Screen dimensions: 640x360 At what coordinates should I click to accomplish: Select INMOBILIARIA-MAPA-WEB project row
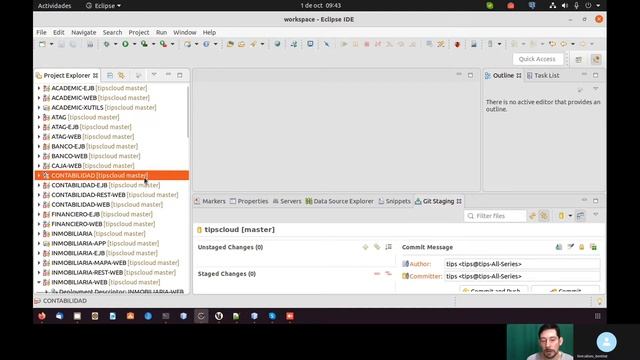(x=111, y=263)
